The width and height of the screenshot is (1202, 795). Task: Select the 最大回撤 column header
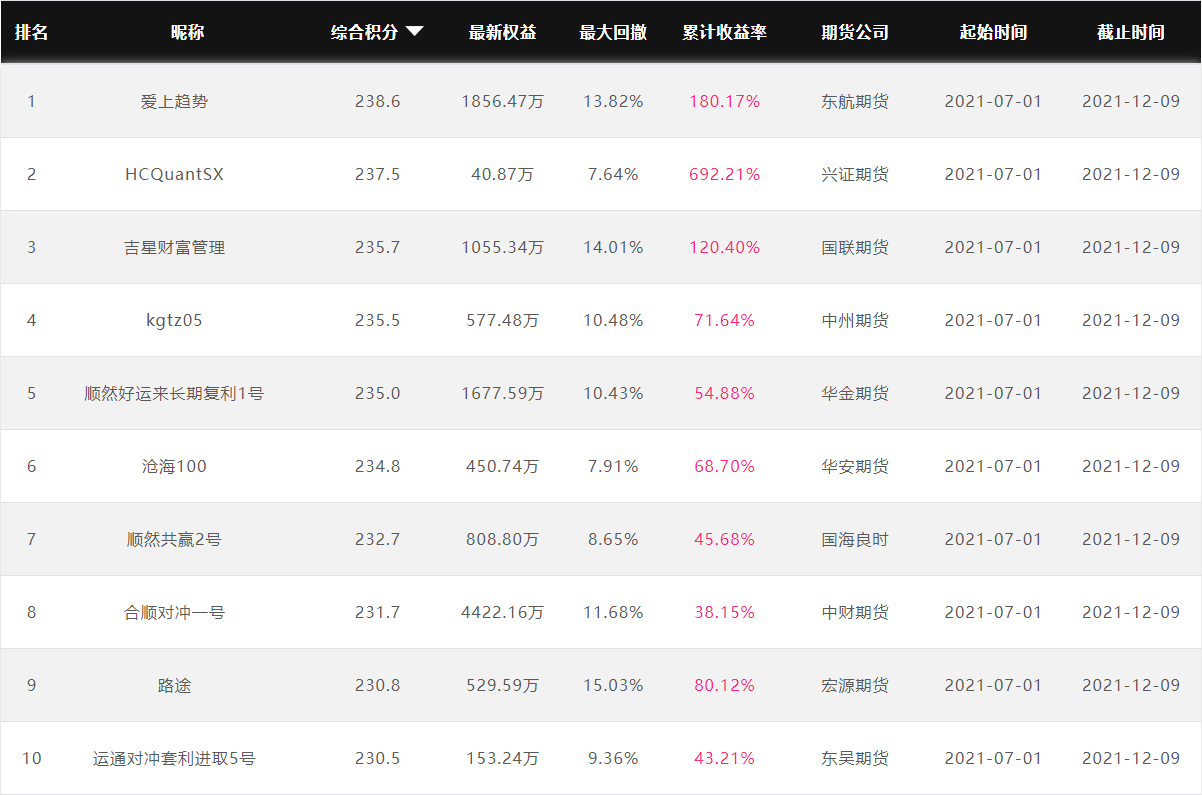(x=613, y=32)
